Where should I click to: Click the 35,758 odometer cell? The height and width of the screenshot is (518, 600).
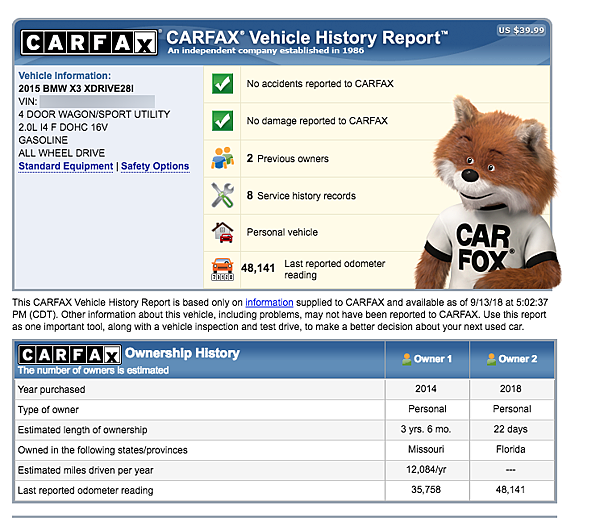(426, 490)
